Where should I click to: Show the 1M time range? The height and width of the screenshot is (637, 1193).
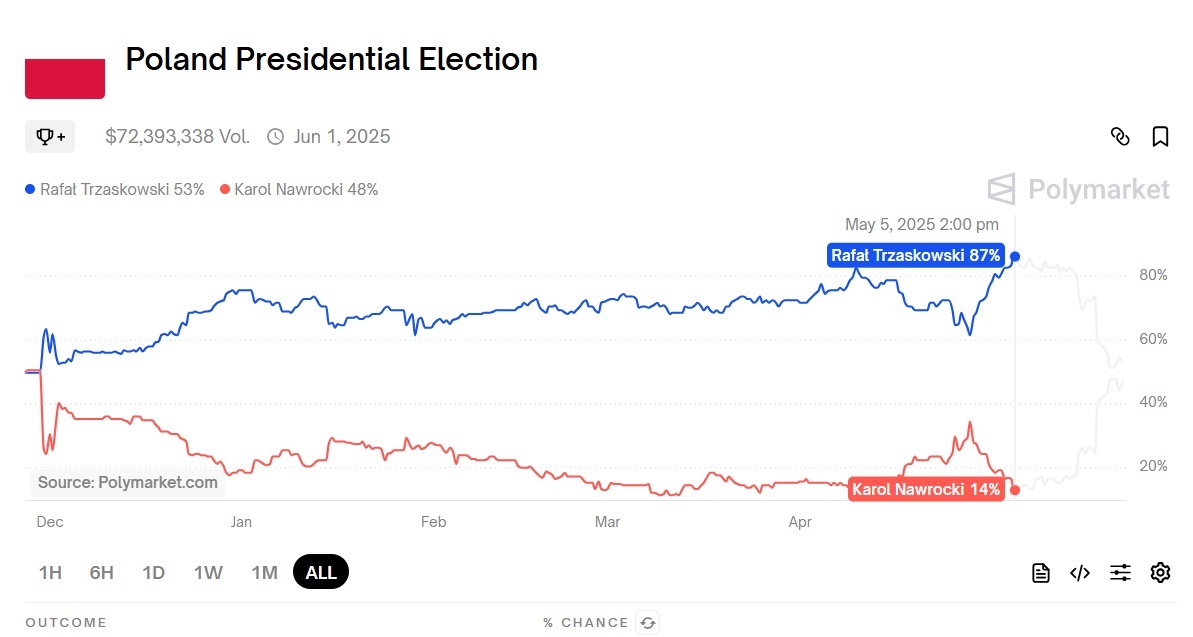[x=264, y=573]
